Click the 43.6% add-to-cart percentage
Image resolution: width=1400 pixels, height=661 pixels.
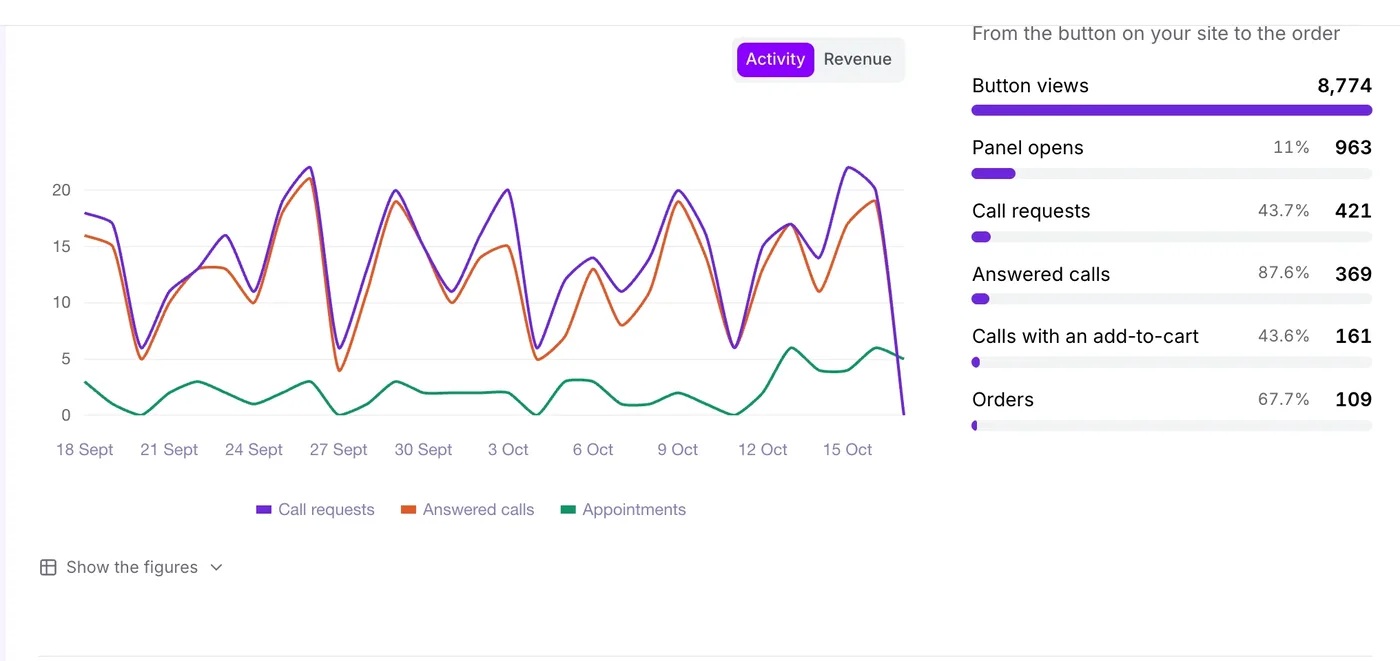1284,336
